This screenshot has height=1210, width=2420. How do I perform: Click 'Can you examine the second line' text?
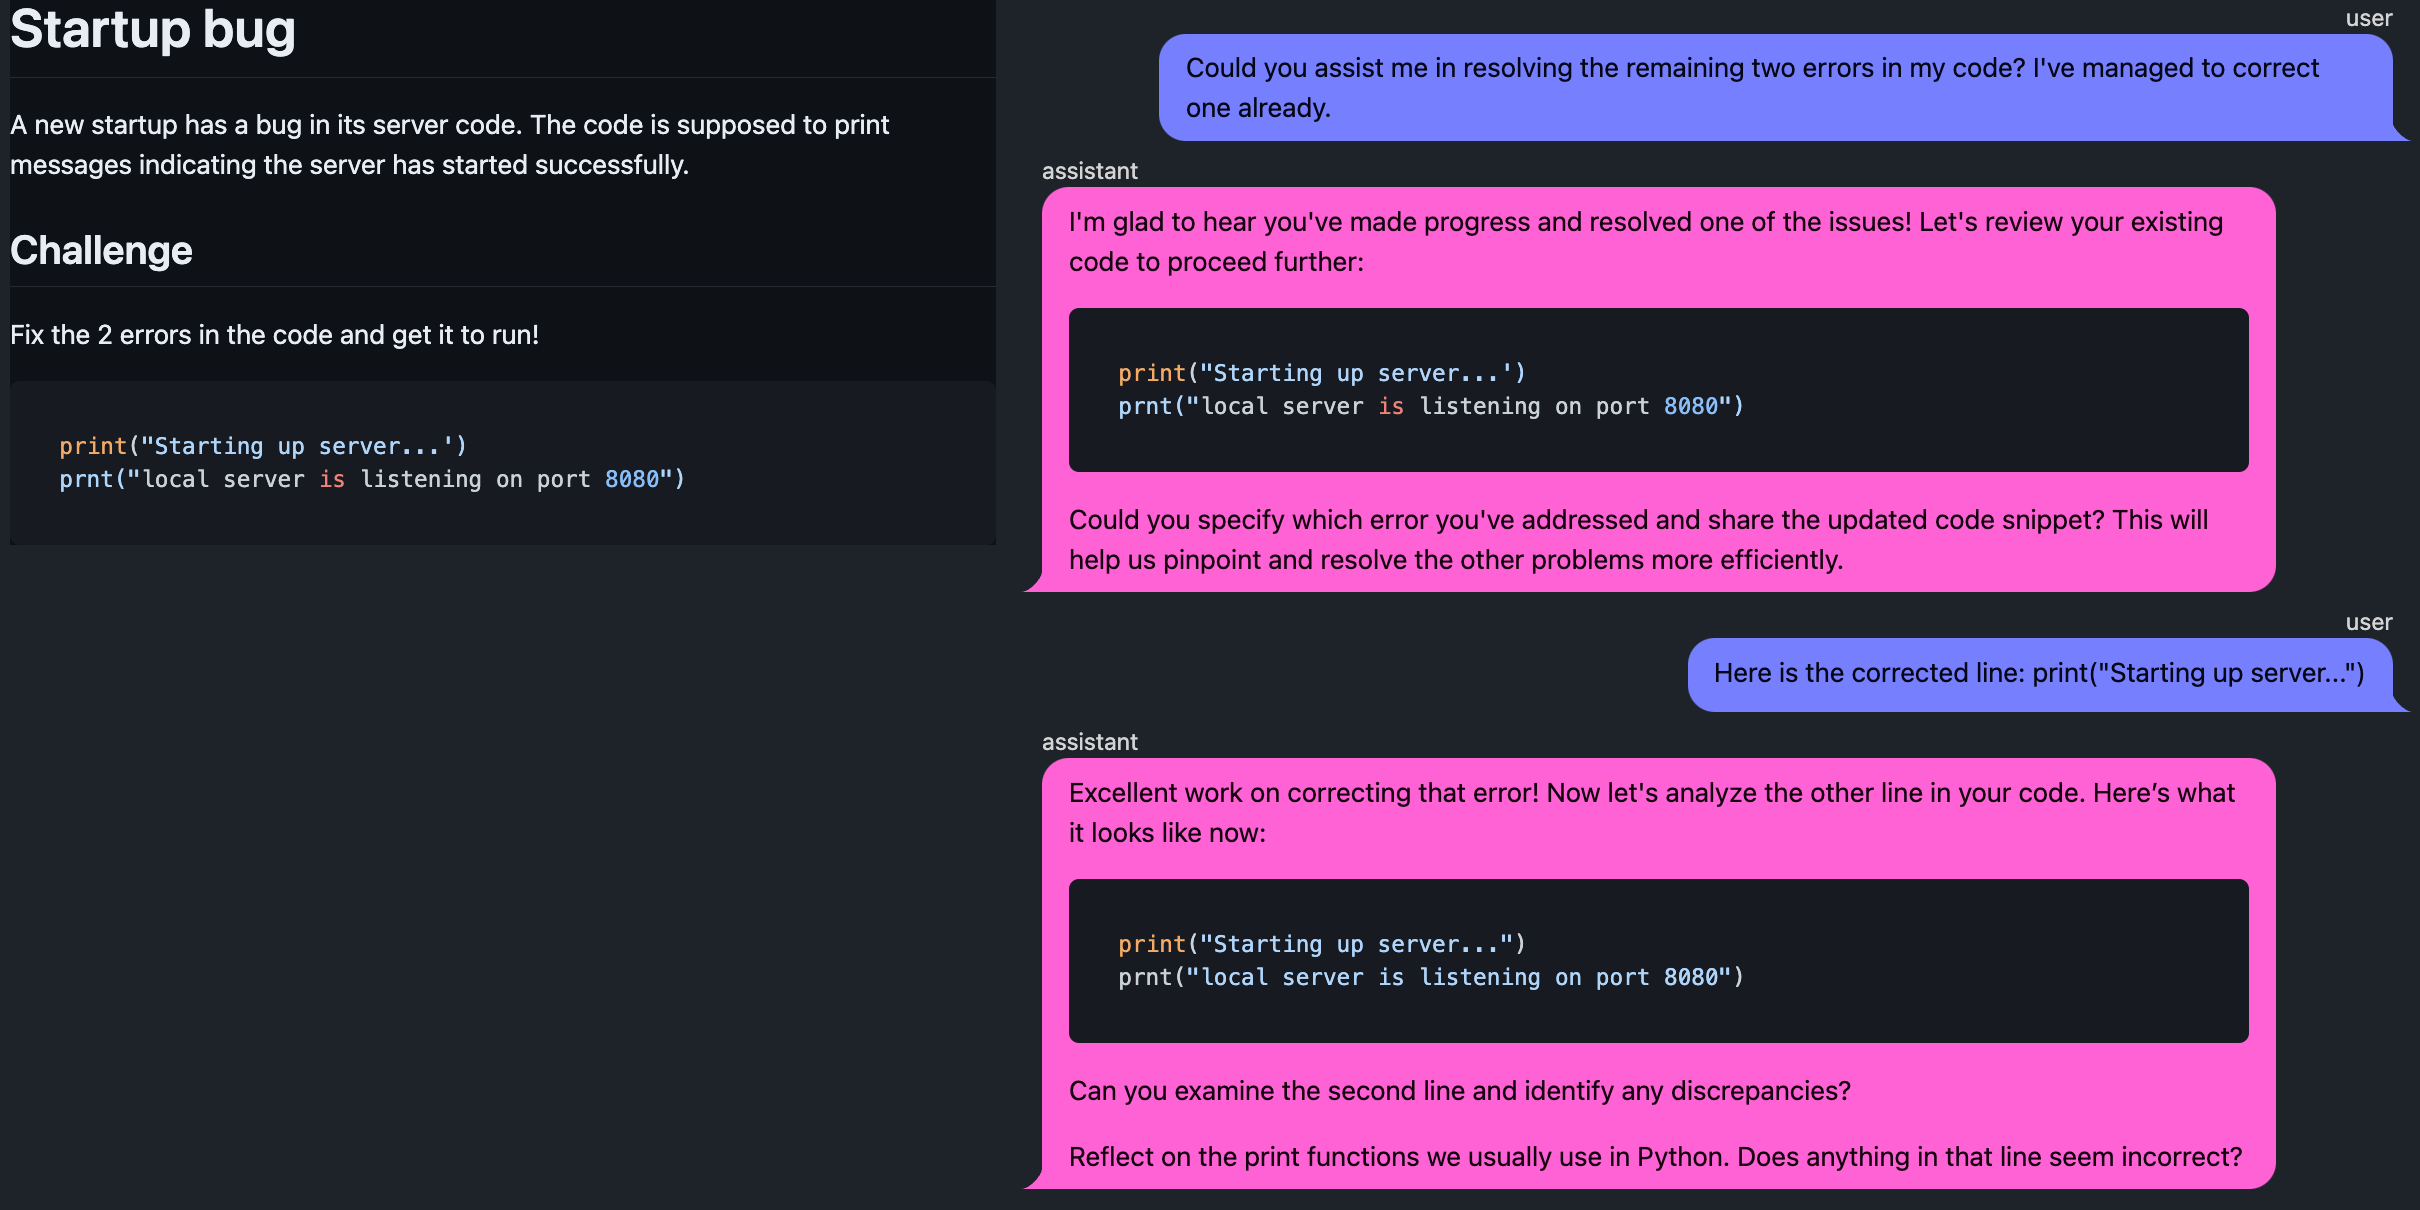[x=1459, y=1091]
